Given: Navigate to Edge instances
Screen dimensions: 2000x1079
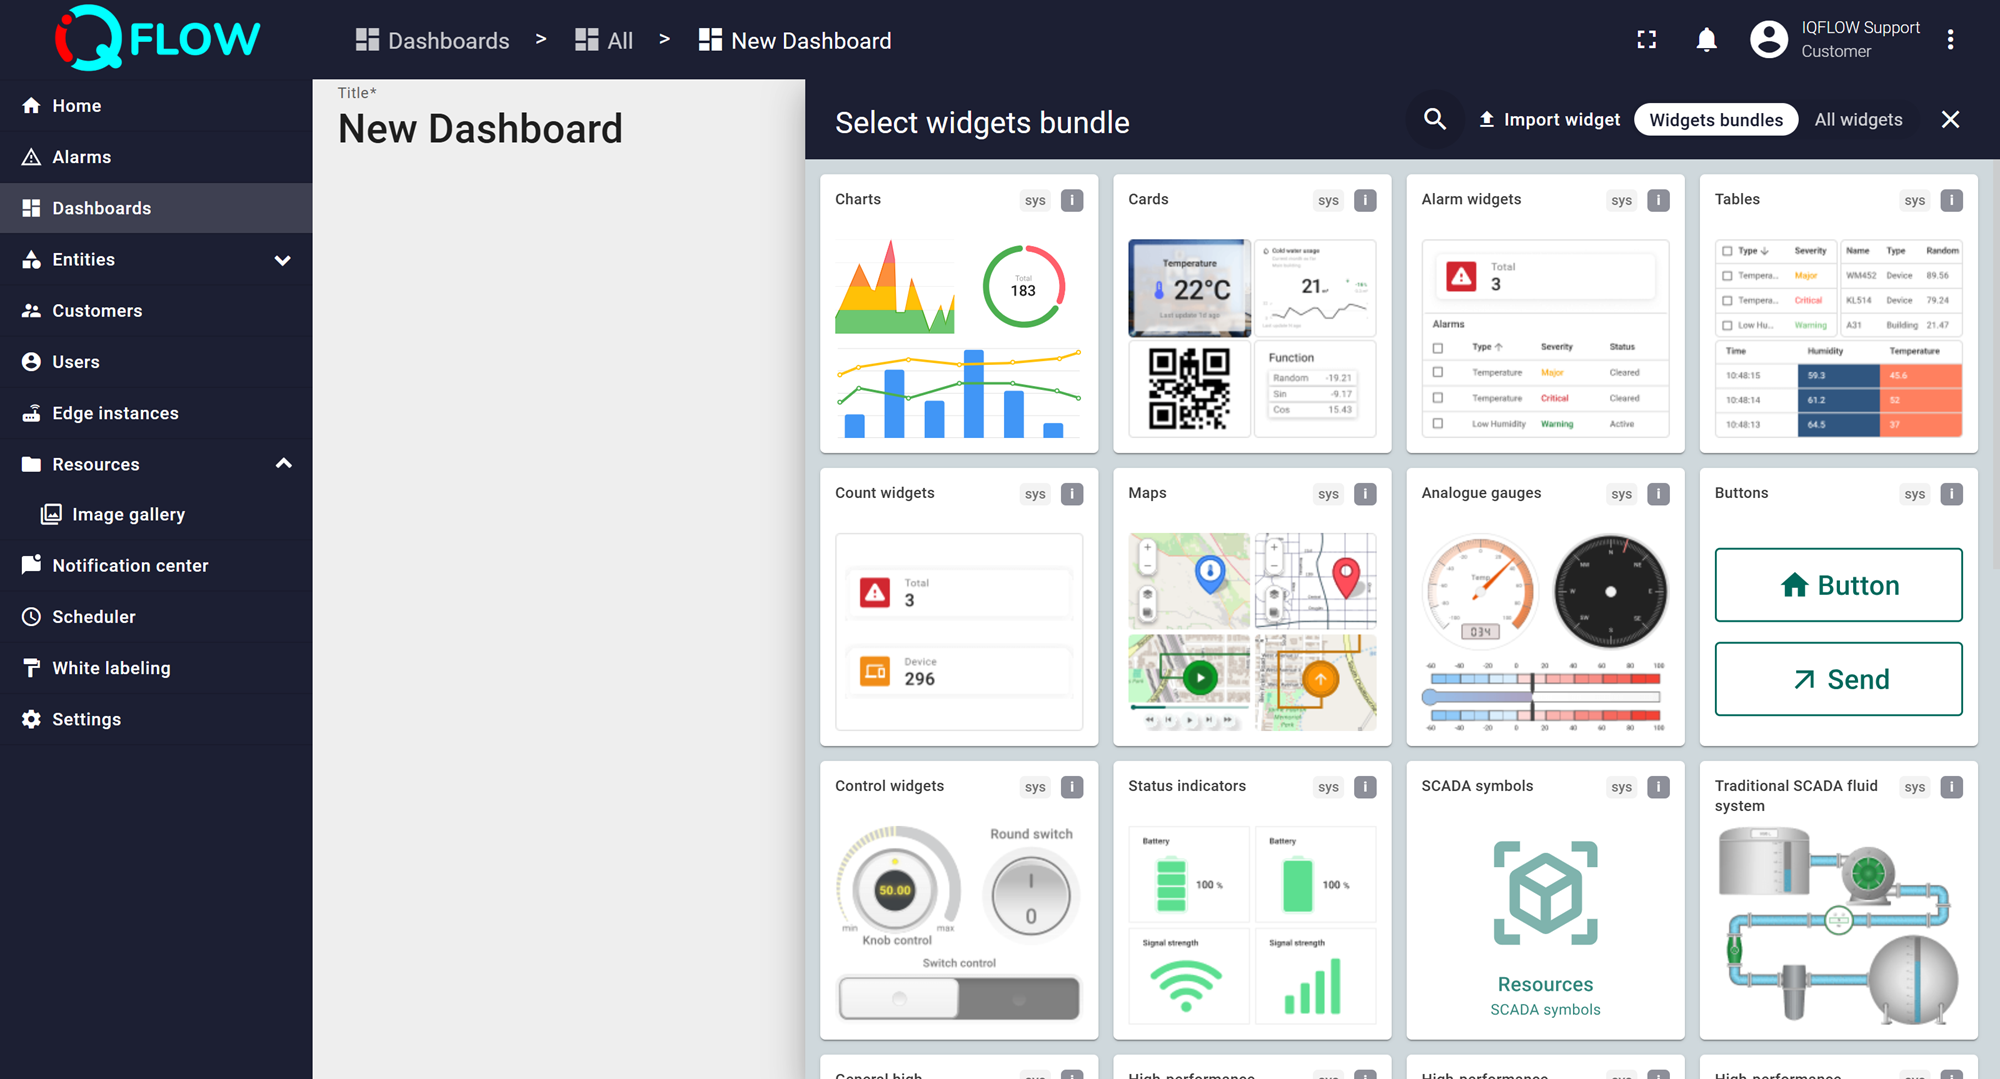Looking at the screenshot, I should click(114, 412).
